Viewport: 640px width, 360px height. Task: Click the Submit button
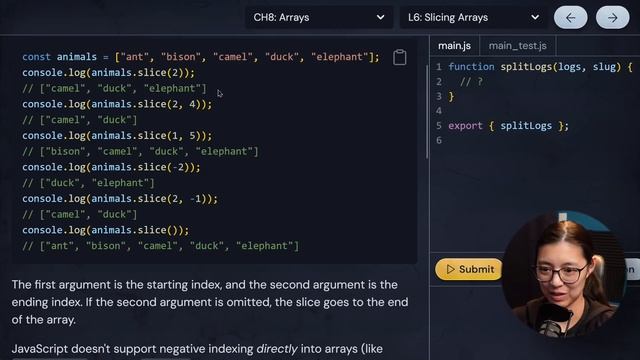469,269
